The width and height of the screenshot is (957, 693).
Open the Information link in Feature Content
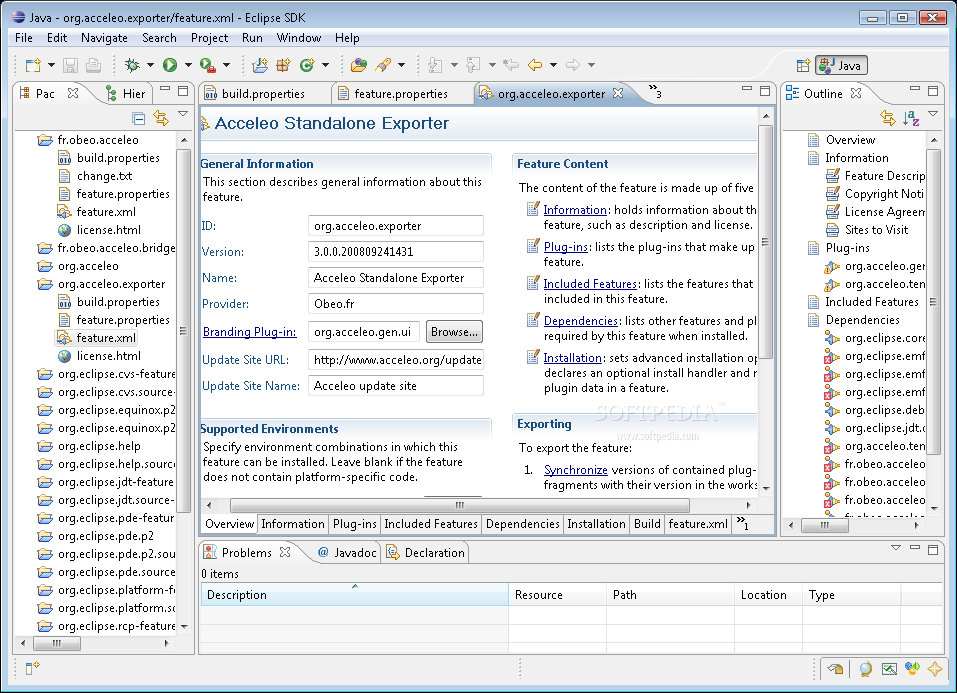click(575, 209)
